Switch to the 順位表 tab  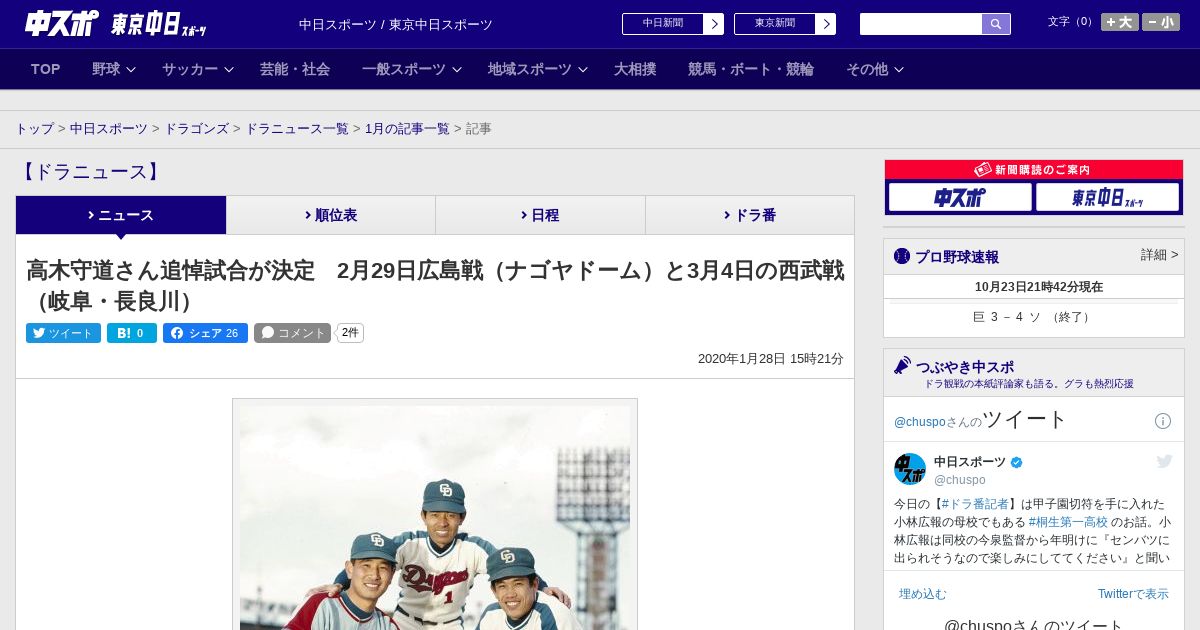331,215
